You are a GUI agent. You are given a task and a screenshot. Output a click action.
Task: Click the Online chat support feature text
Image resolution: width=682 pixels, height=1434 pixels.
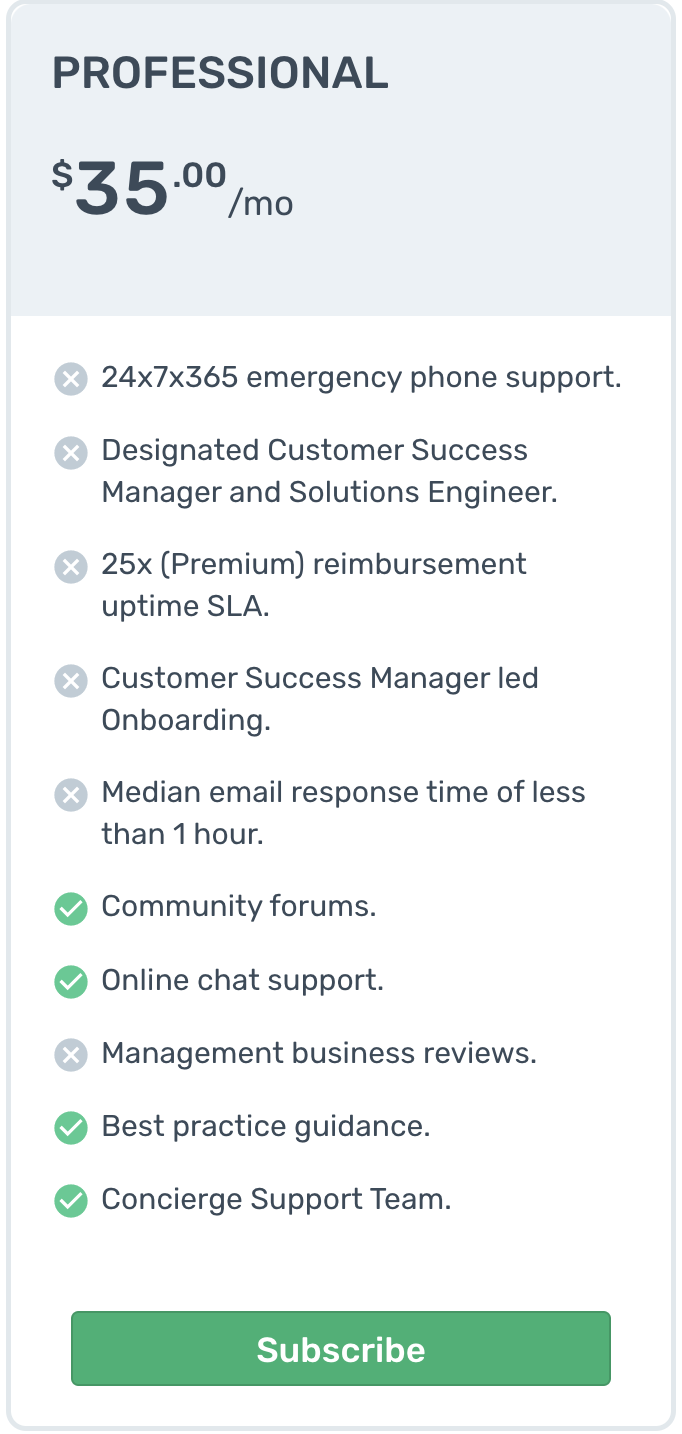coord(243,980)
